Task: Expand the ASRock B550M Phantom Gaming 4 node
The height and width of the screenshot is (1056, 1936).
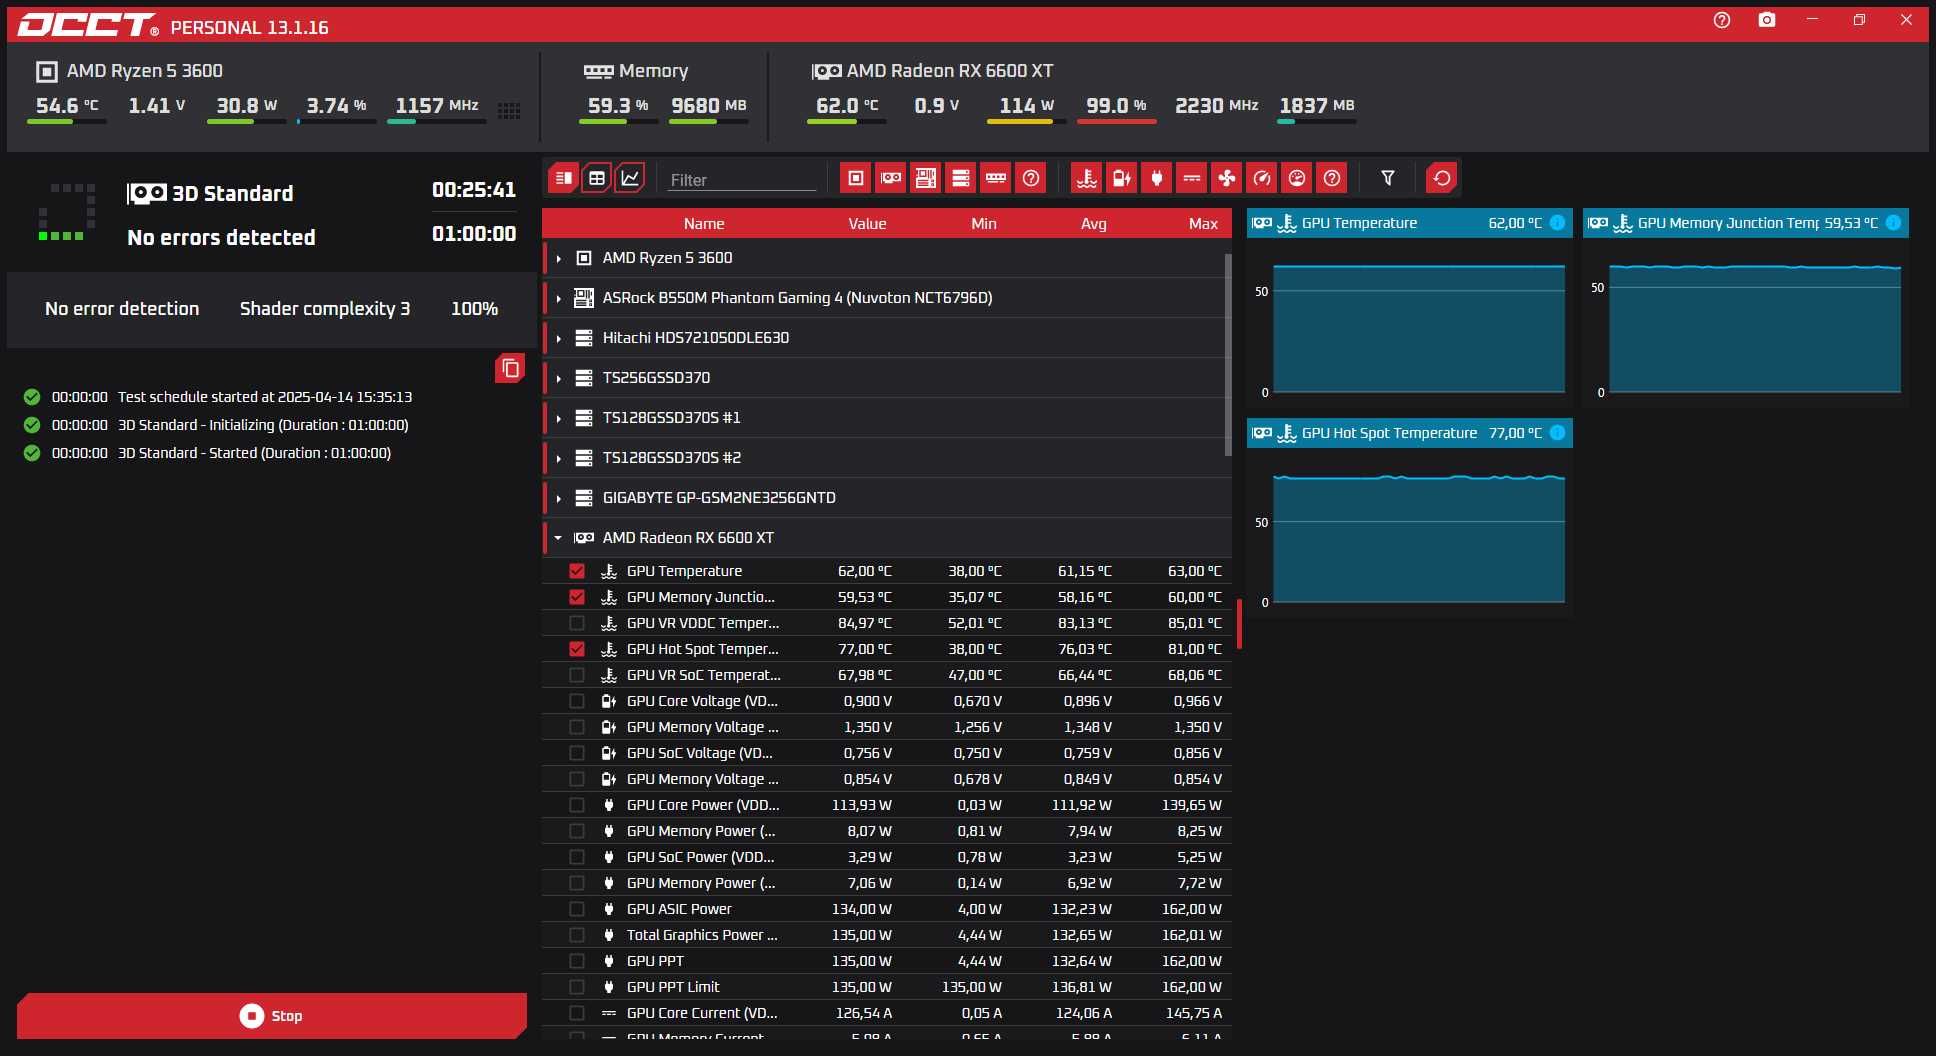Action: click(x=558, y=298)
